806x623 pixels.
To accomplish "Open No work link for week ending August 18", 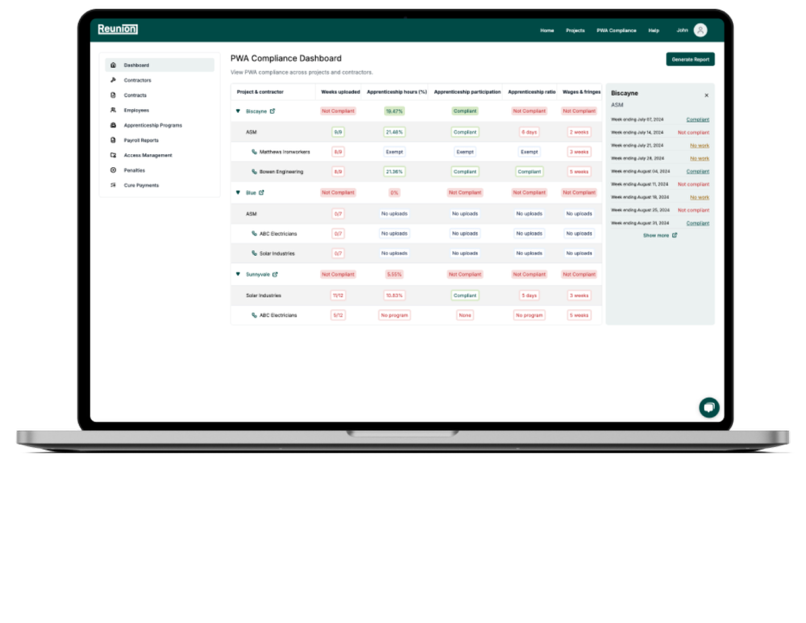I will coord(699,197).
